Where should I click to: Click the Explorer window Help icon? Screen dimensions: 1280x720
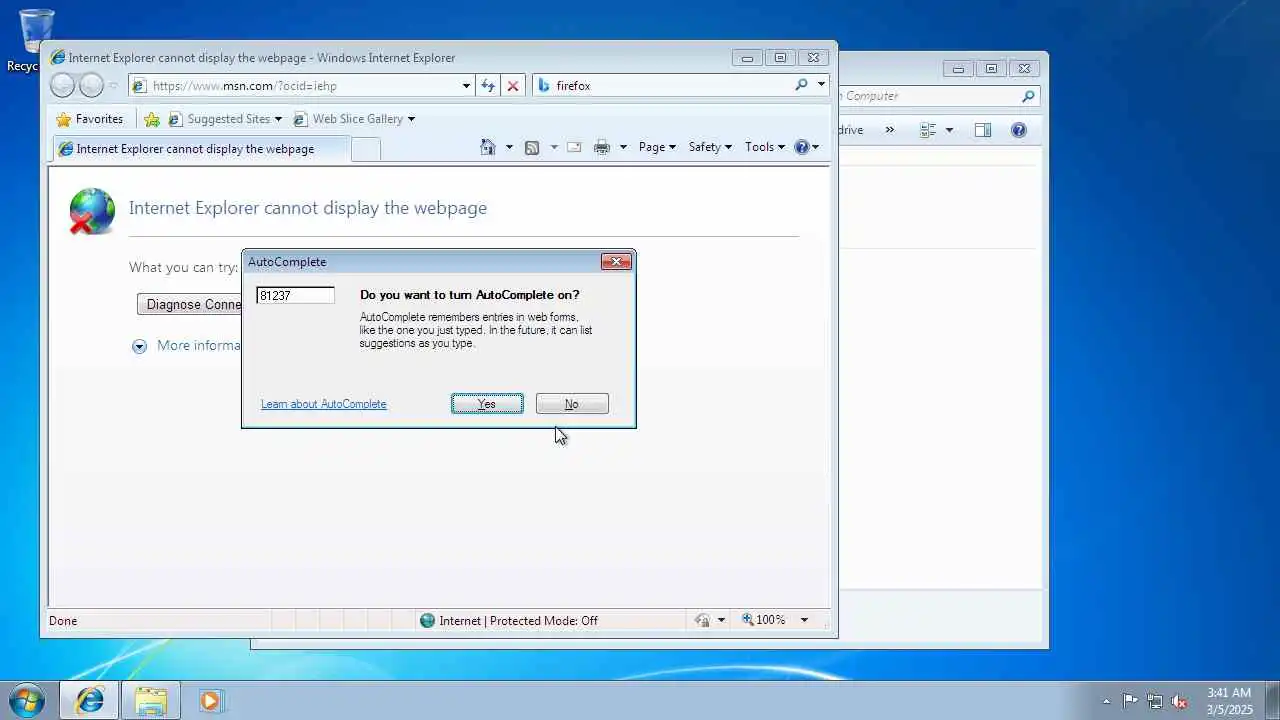pos(1019,130)
